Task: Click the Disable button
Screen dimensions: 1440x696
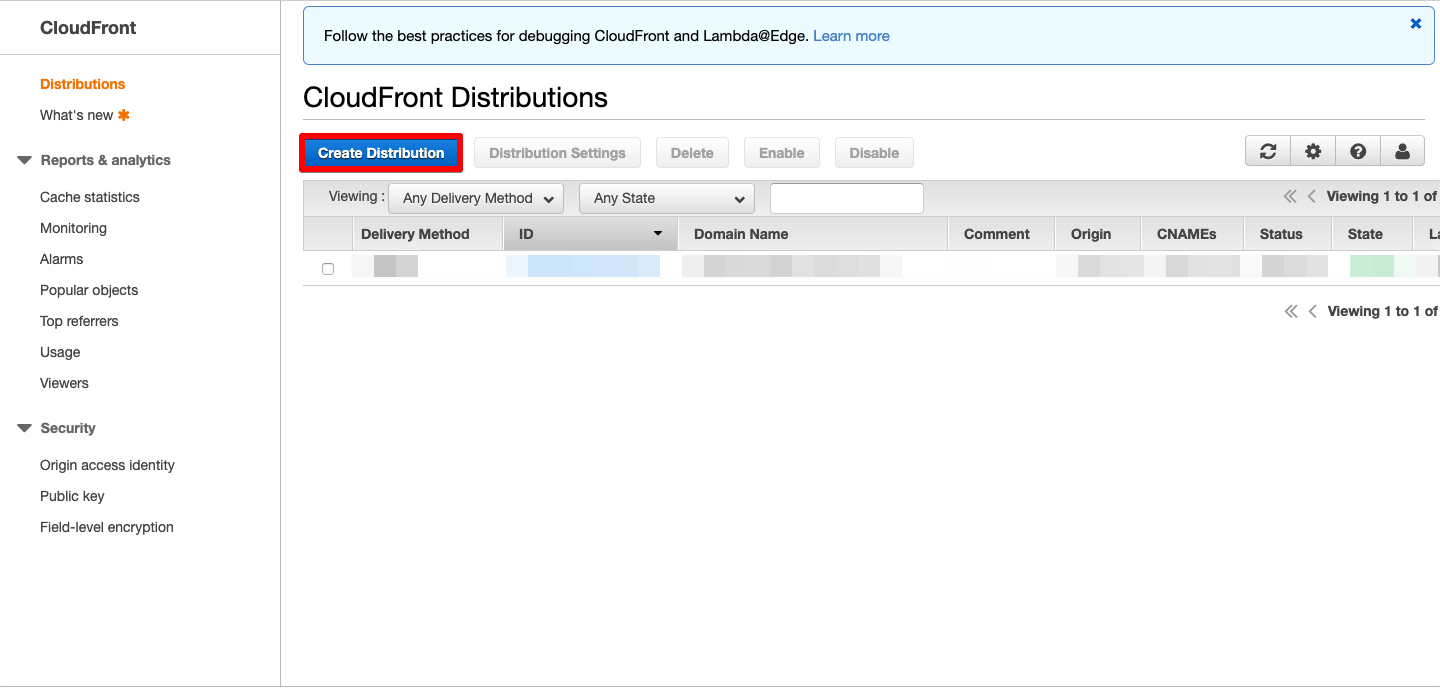Action: point(873,152)
